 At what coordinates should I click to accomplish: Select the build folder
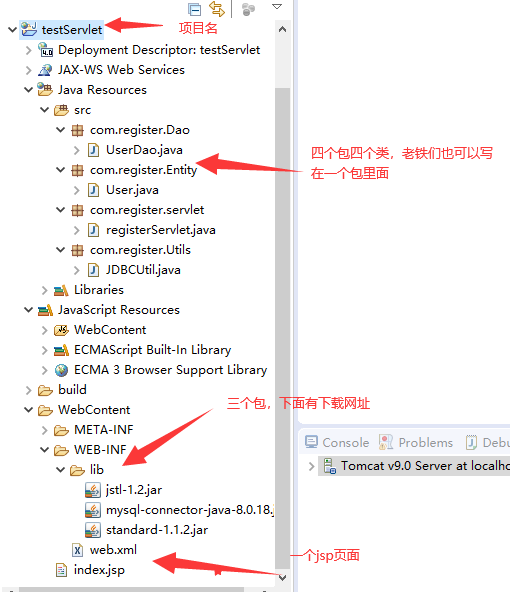(72, 390)
